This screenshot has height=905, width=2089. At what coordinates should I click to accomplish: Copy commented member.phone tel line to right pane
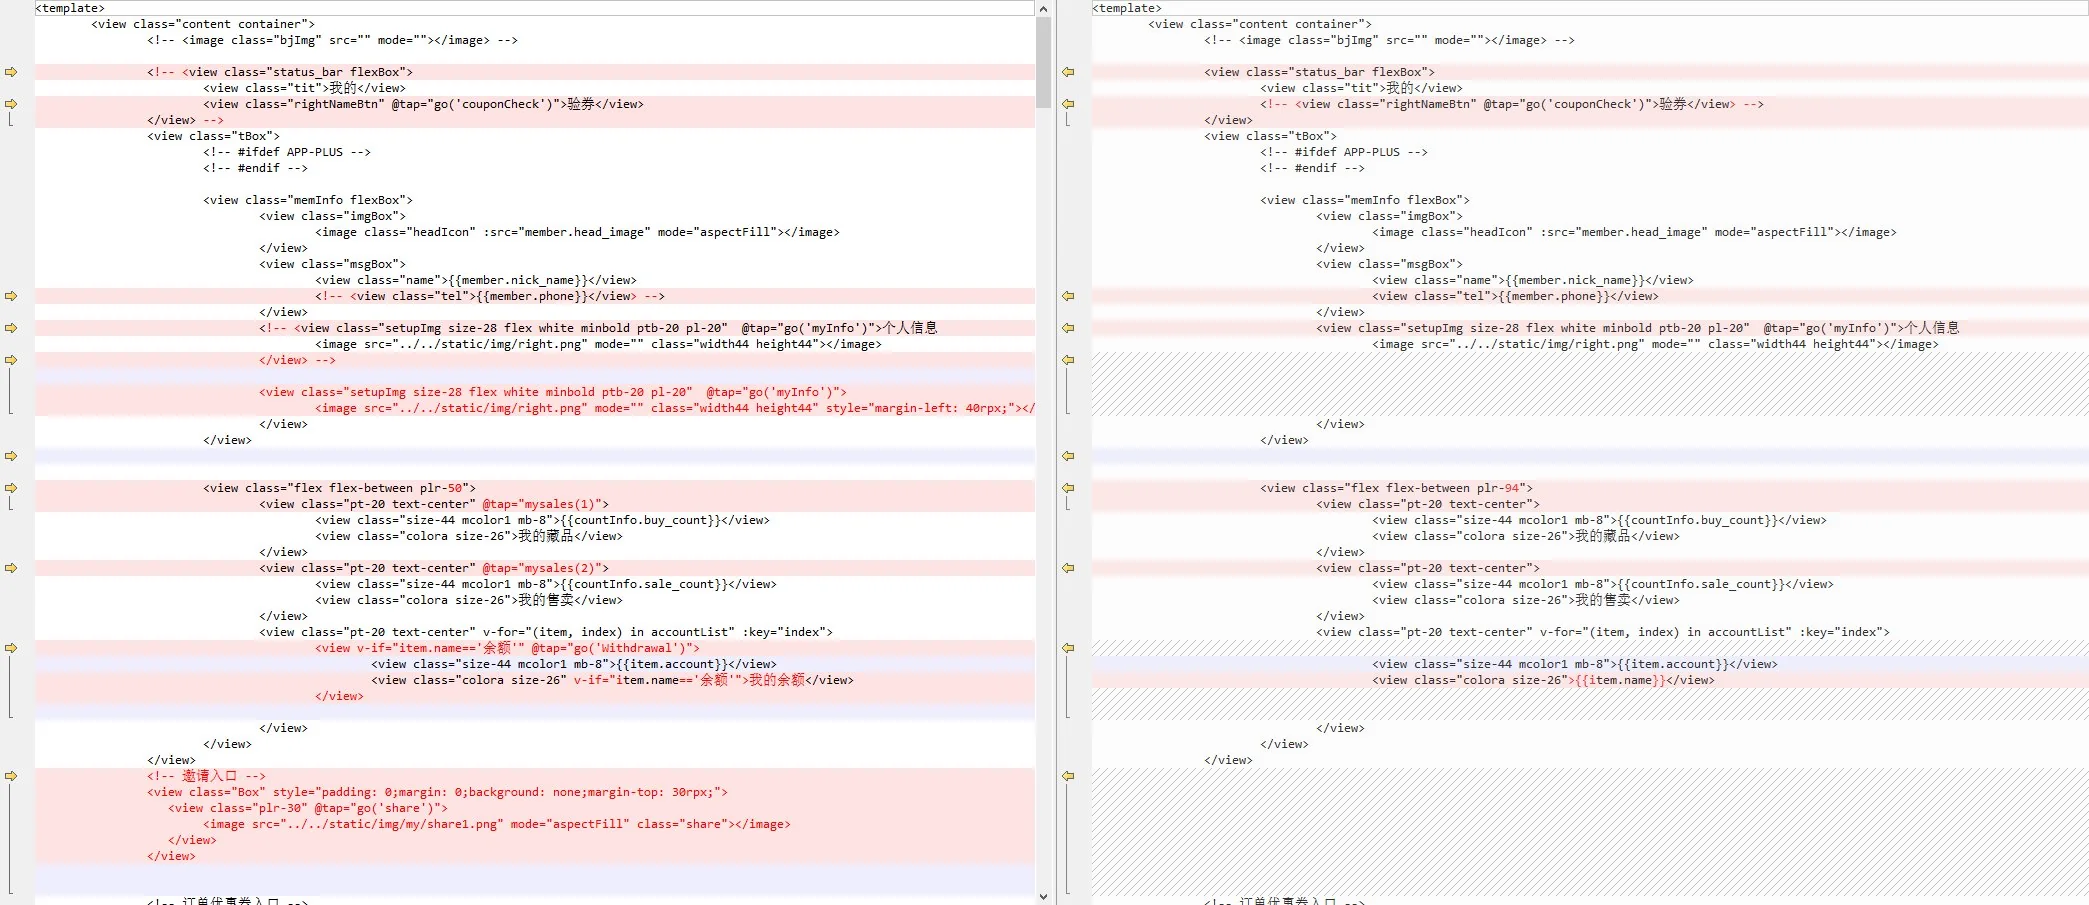tap(11, 296)
